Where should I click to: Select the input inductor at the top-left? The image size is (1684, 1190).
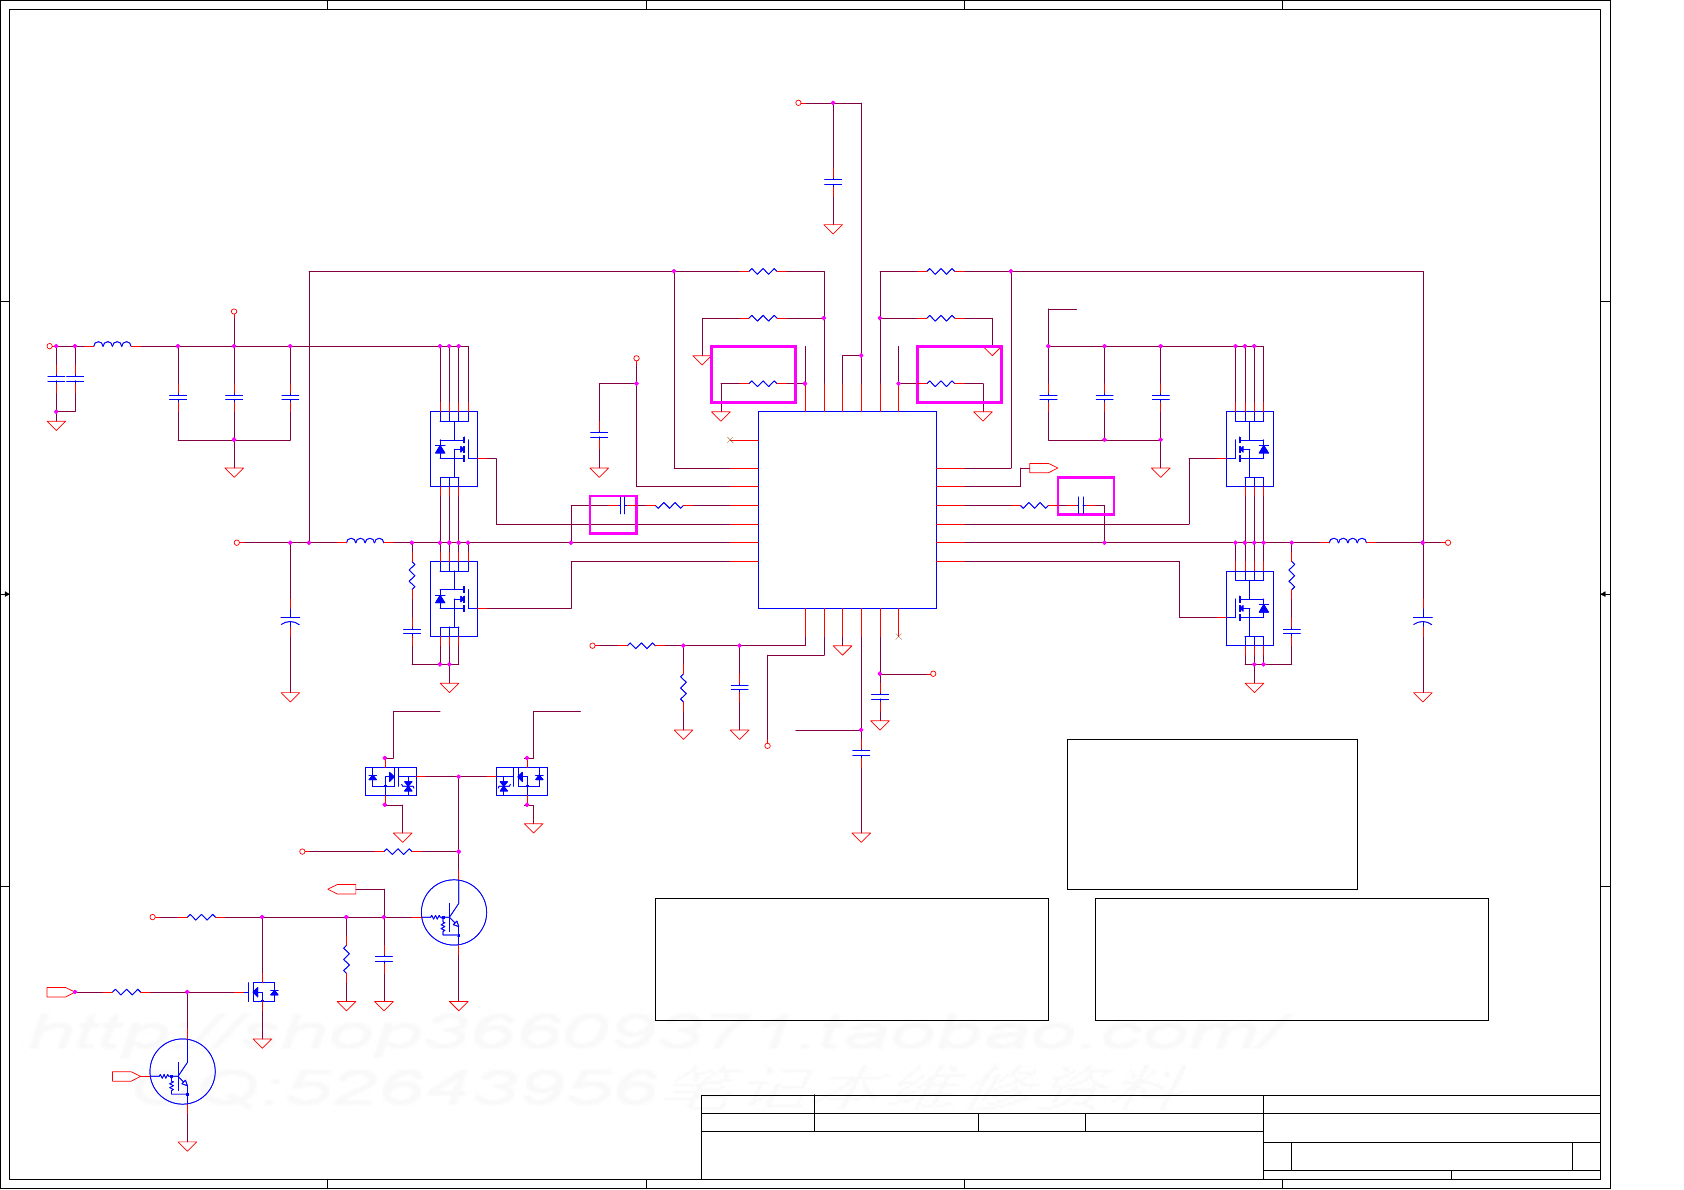112,344
